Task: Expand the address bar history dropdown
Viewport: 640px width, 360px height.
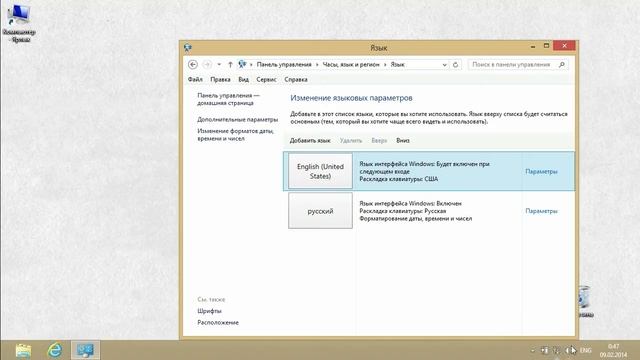Action: pyautogui.click(x=444, y=65)
